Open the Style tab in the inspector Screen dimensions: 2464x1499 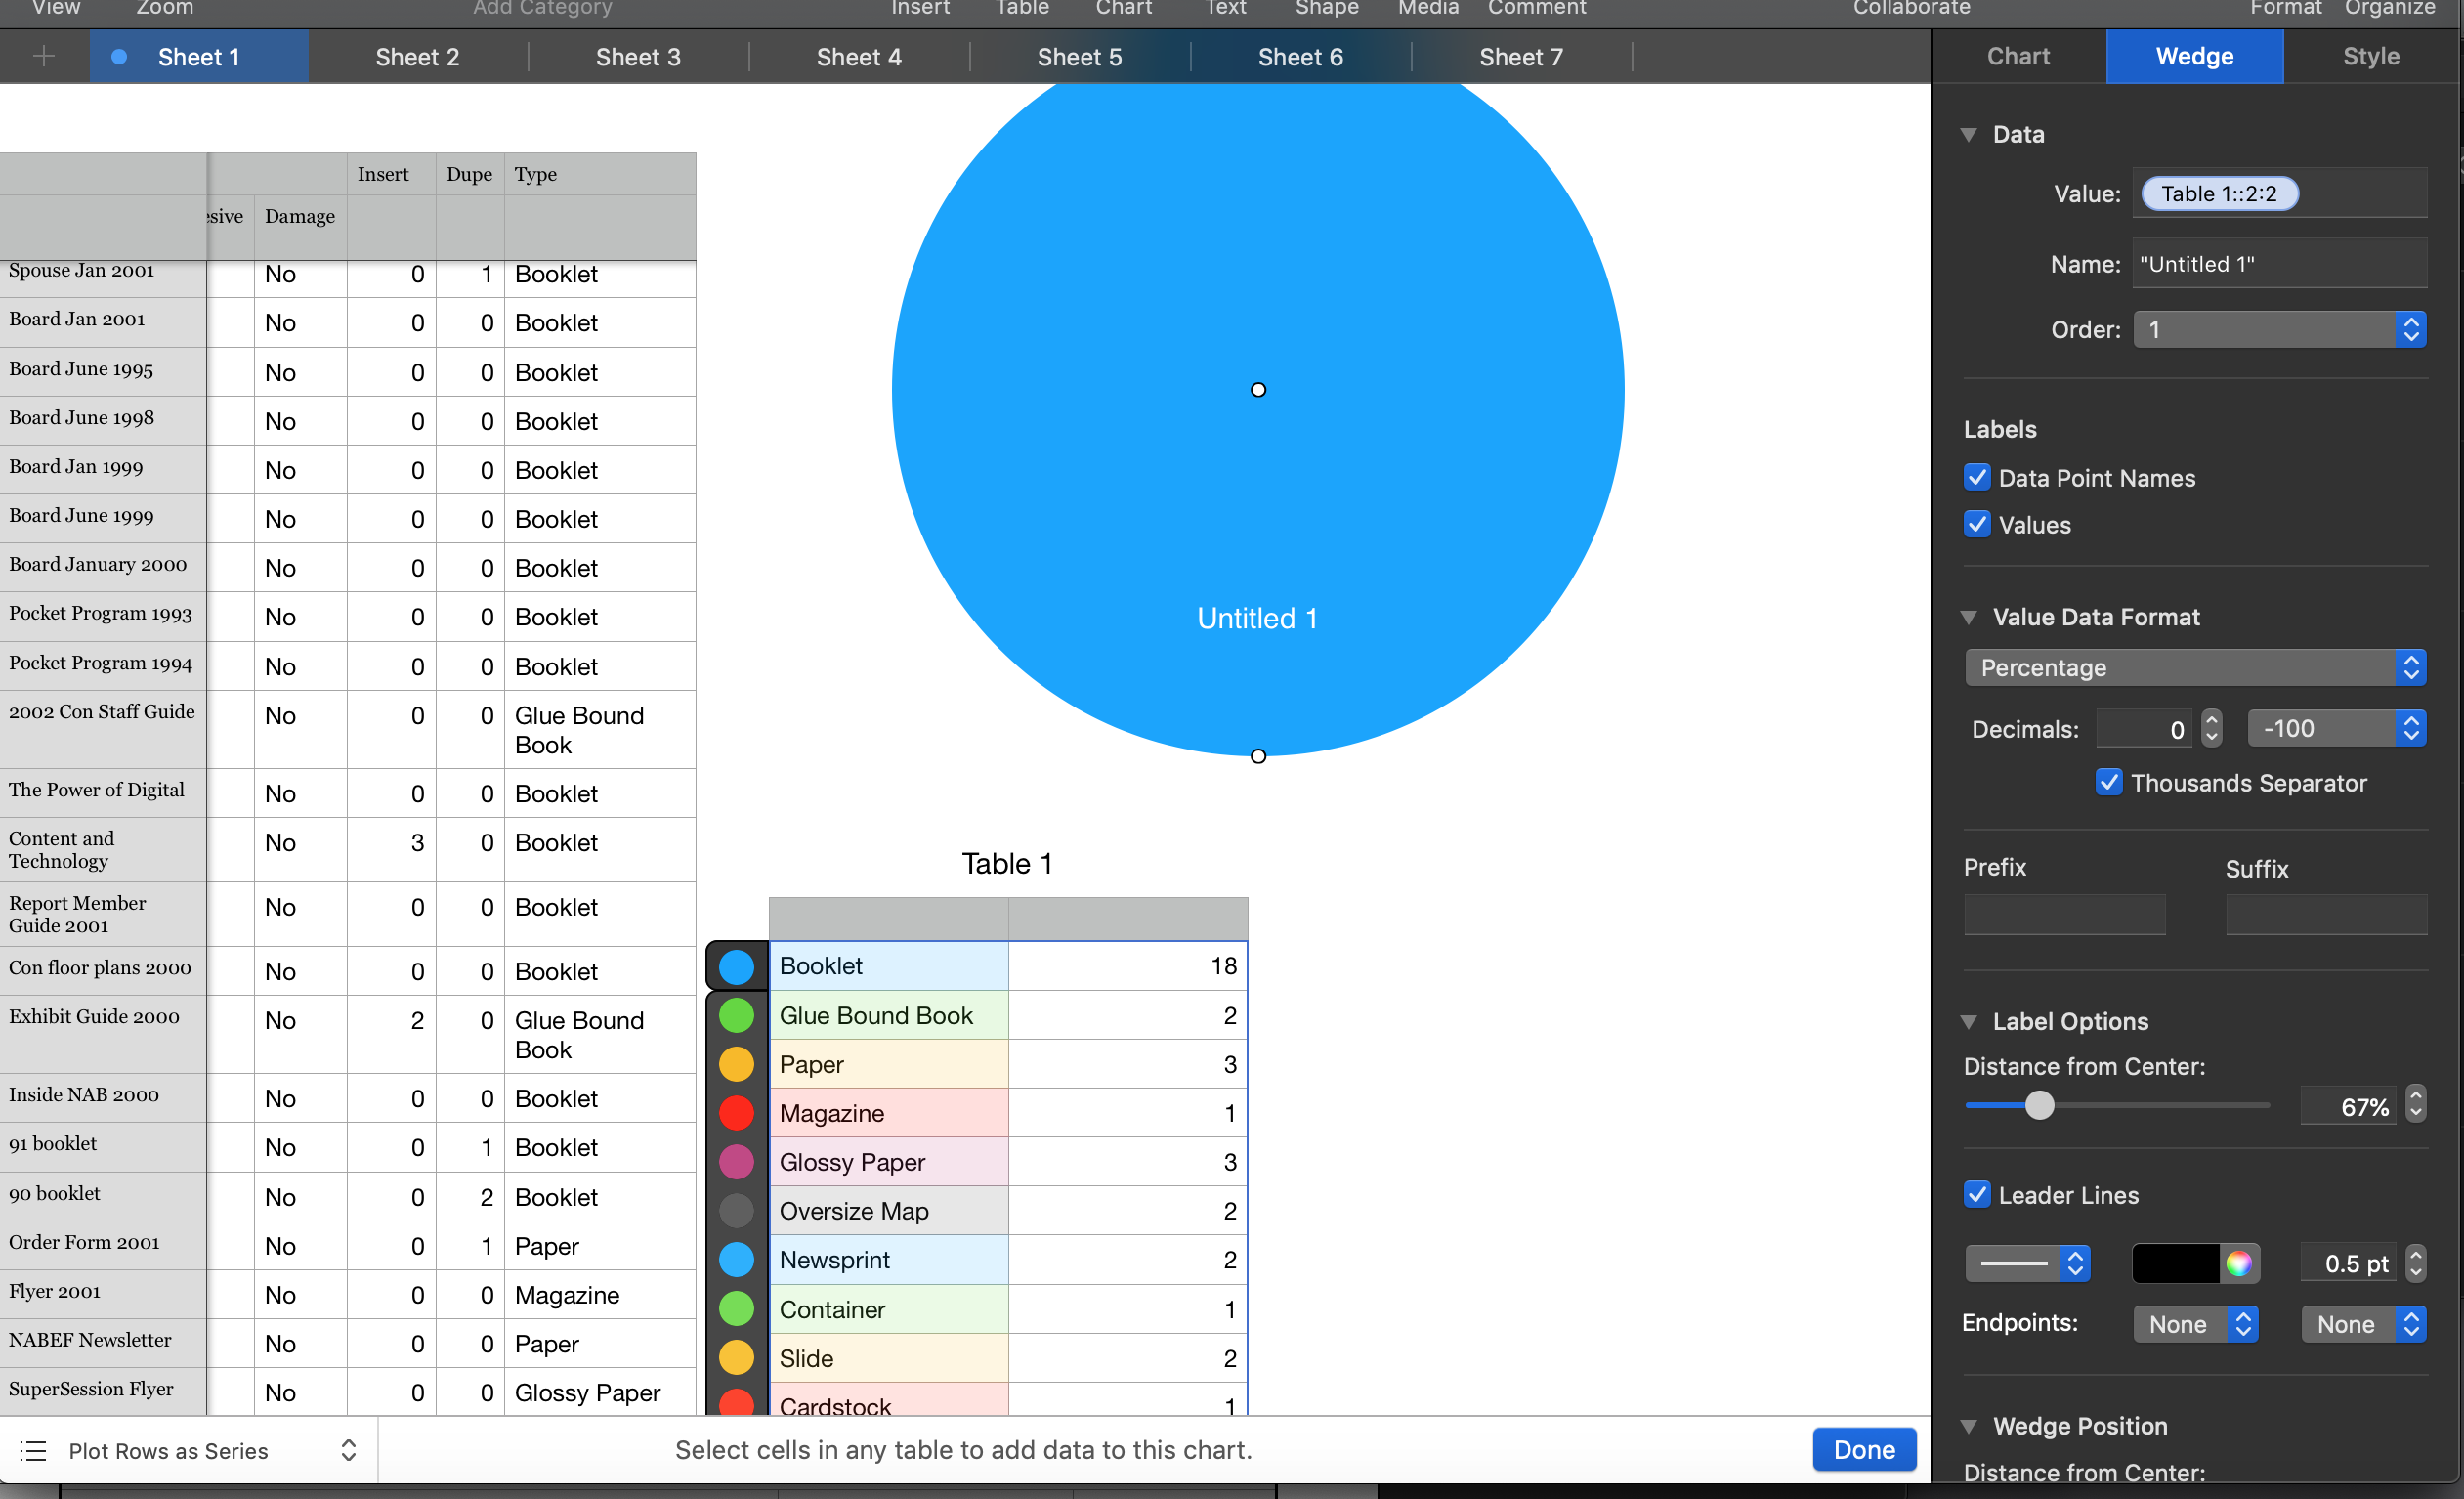pos(2370,56)
